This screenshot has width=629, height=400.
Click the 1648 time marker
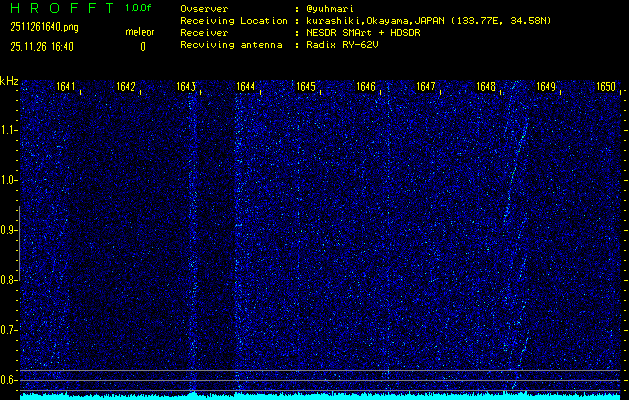[486, 87]
